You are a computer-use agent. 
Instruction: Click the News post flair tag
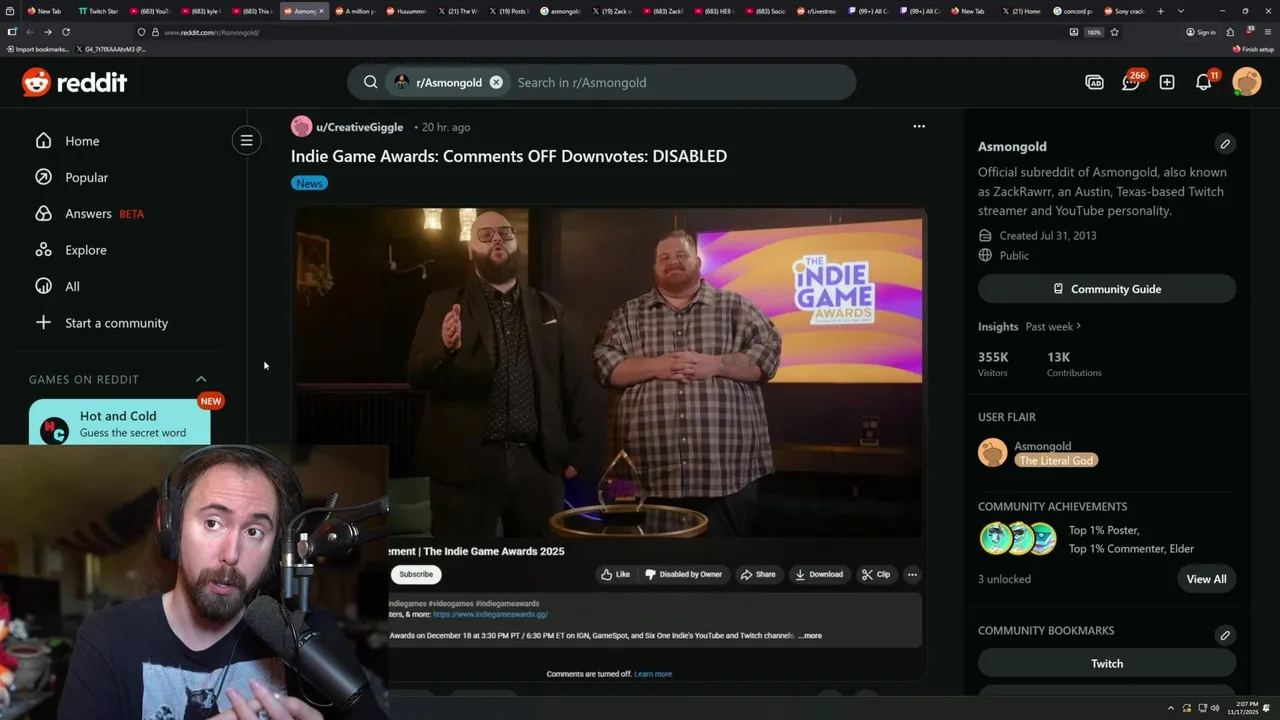309,183
